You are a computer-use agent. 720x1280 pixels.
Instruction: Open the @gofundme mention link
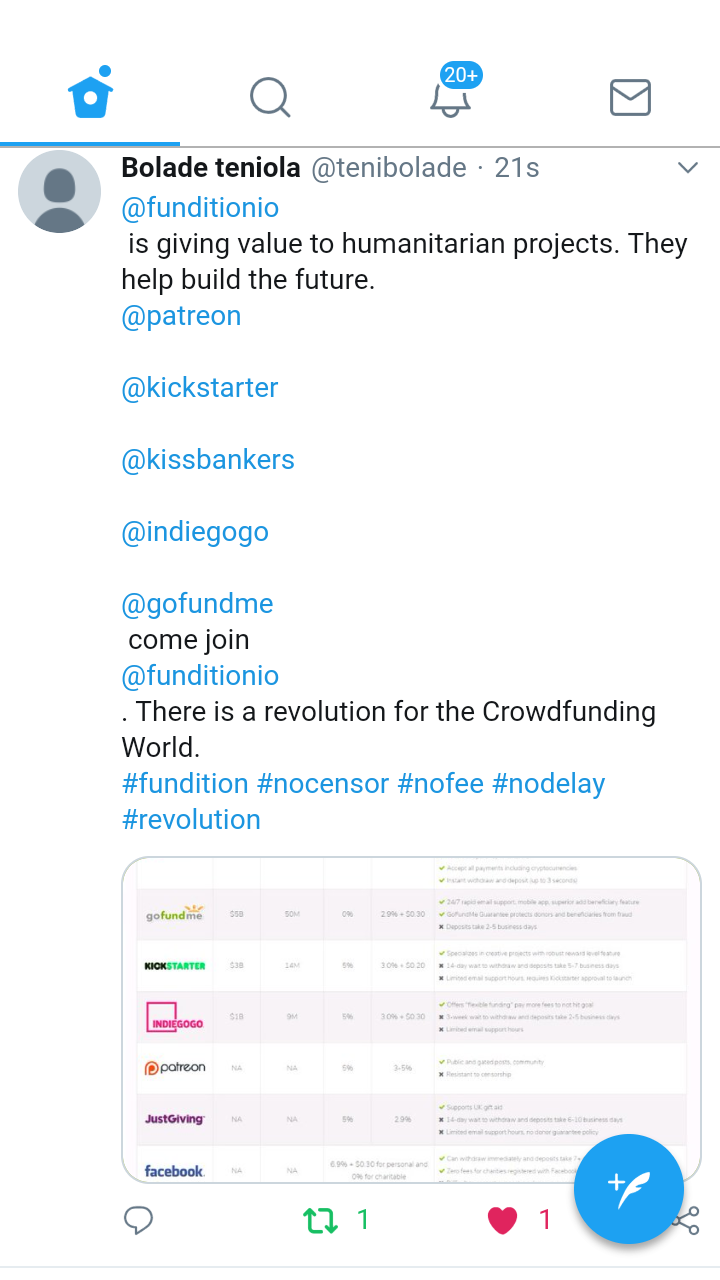(x=197, y=604)
